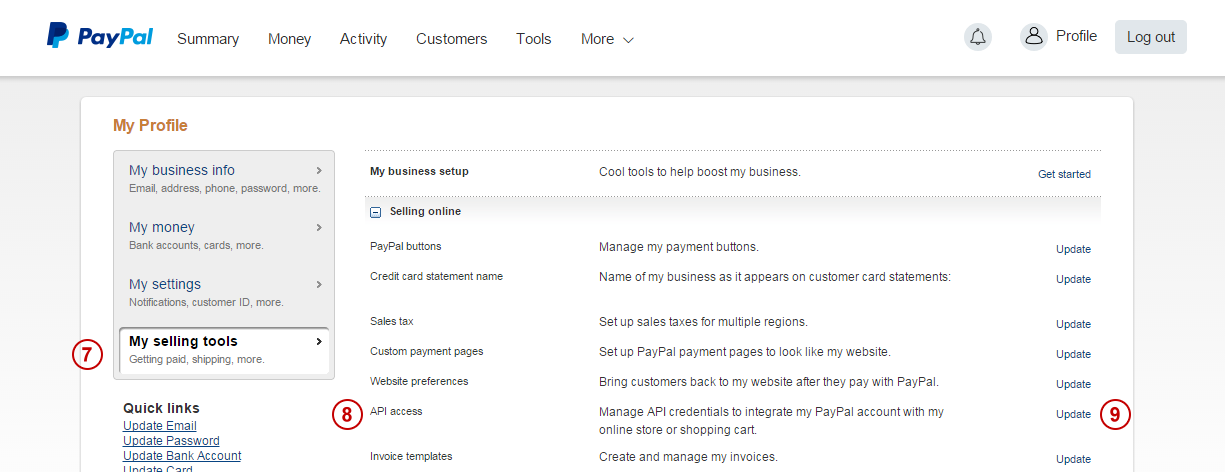Update API access
Image resolution: width=1225 pixels, height=472 pixels.
[1073, 414]
